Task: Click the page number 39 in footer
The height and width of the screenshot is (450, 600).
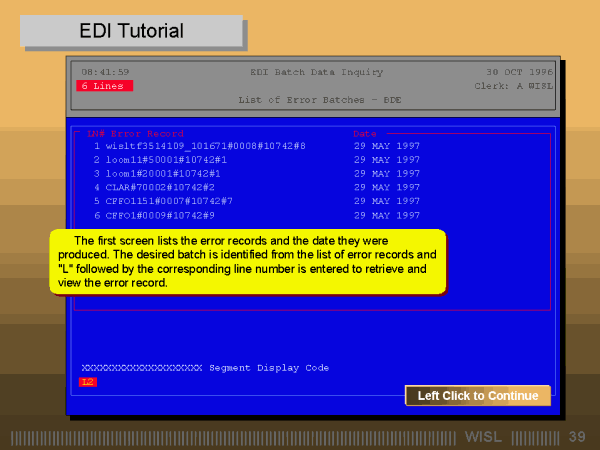Action: point(576,437)
